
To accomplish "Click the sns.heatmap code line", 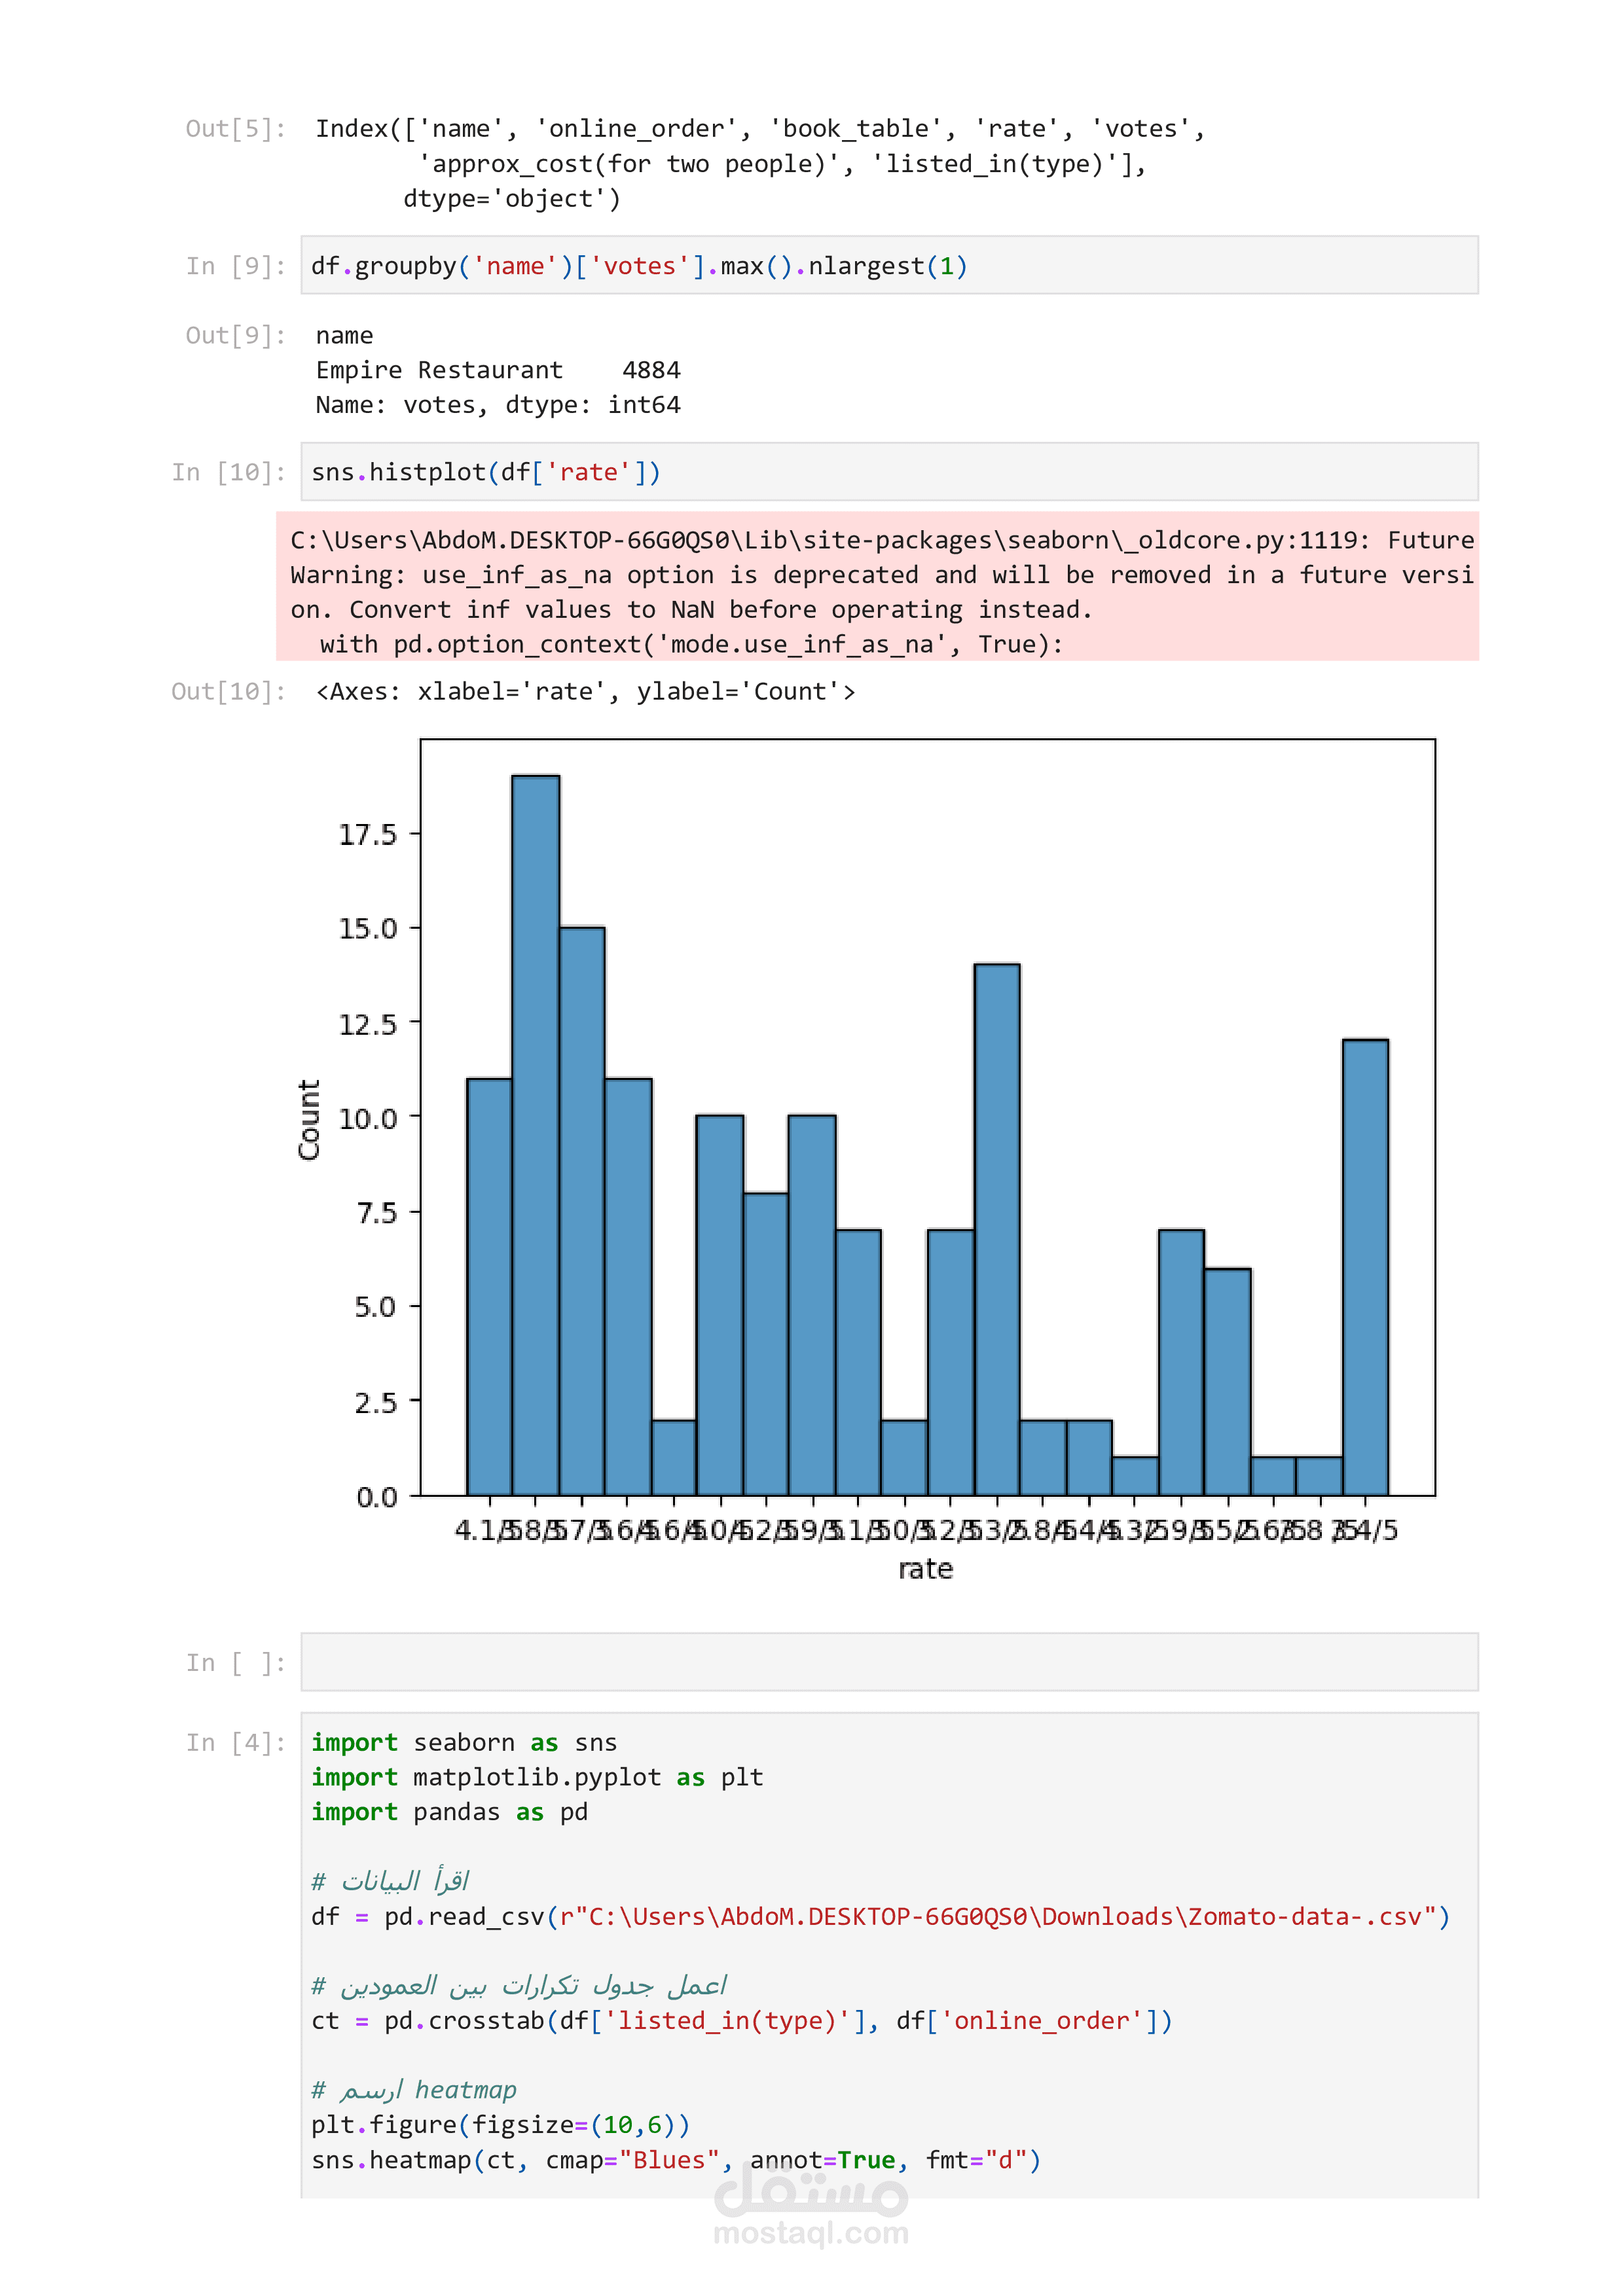I will click(676, 2159).
